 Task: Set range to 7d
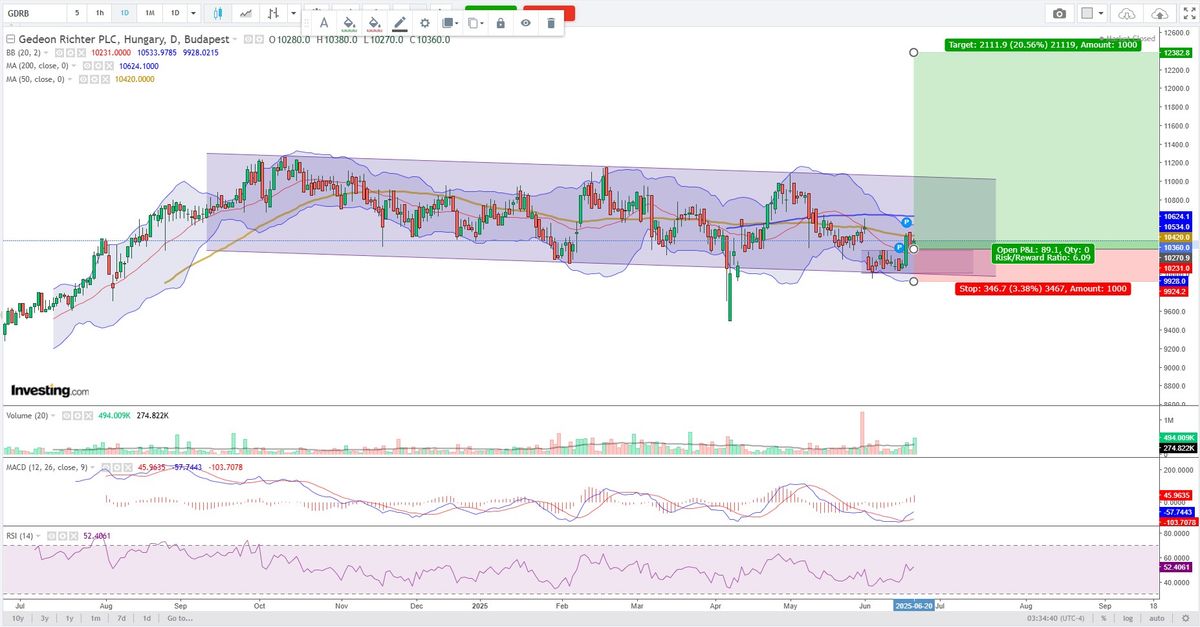tap(121, 618)
